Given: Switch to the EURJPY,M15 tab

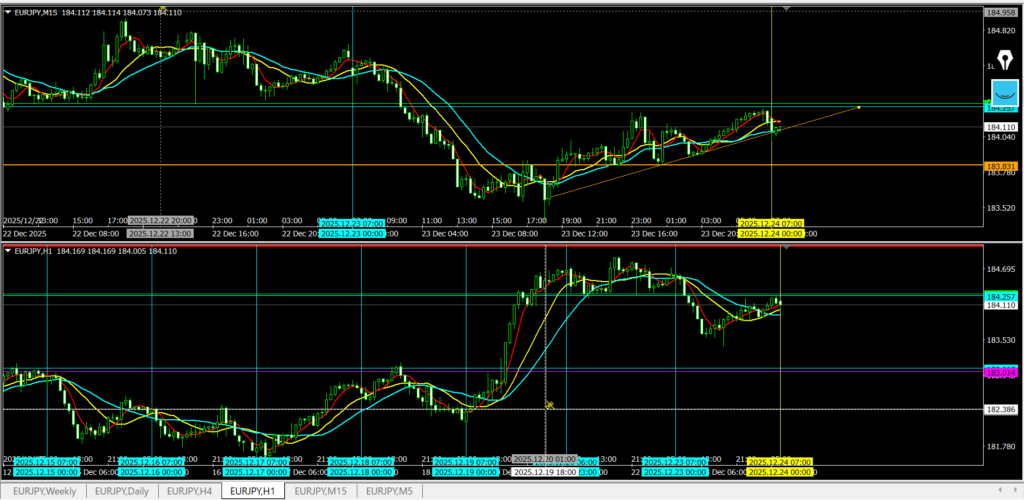Looking at the screenshot, I should coord(322,491).
